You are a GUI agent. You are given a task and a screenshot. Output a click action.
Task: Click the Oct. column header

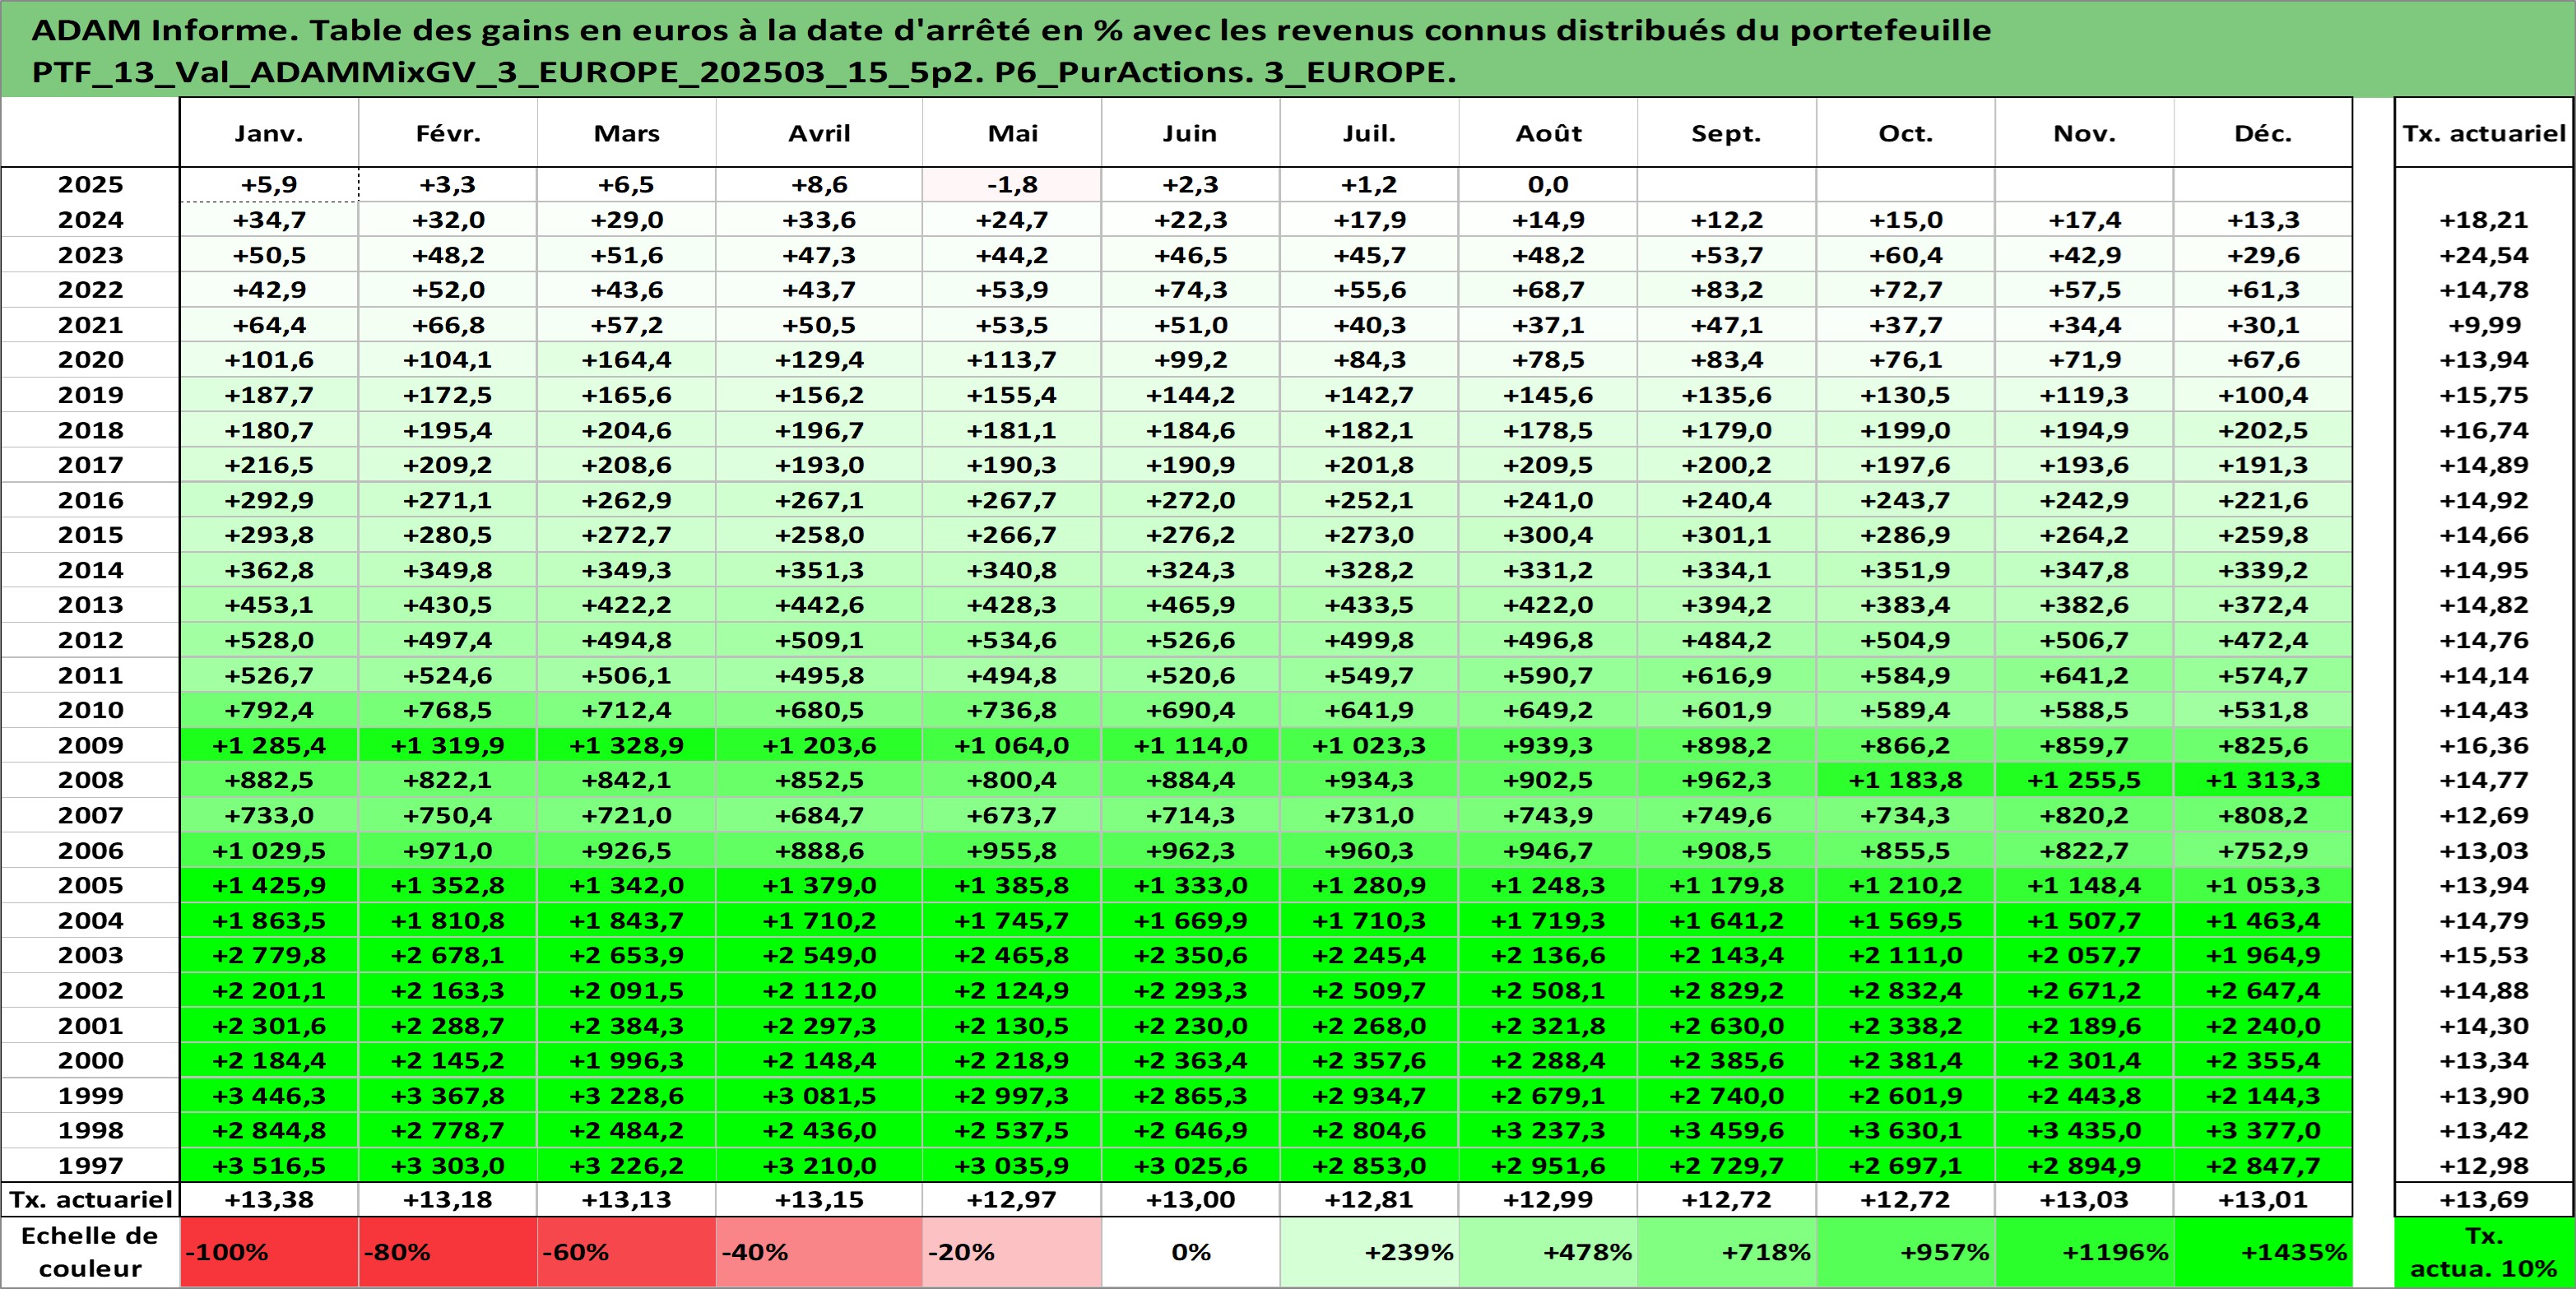coord(1906,133)
